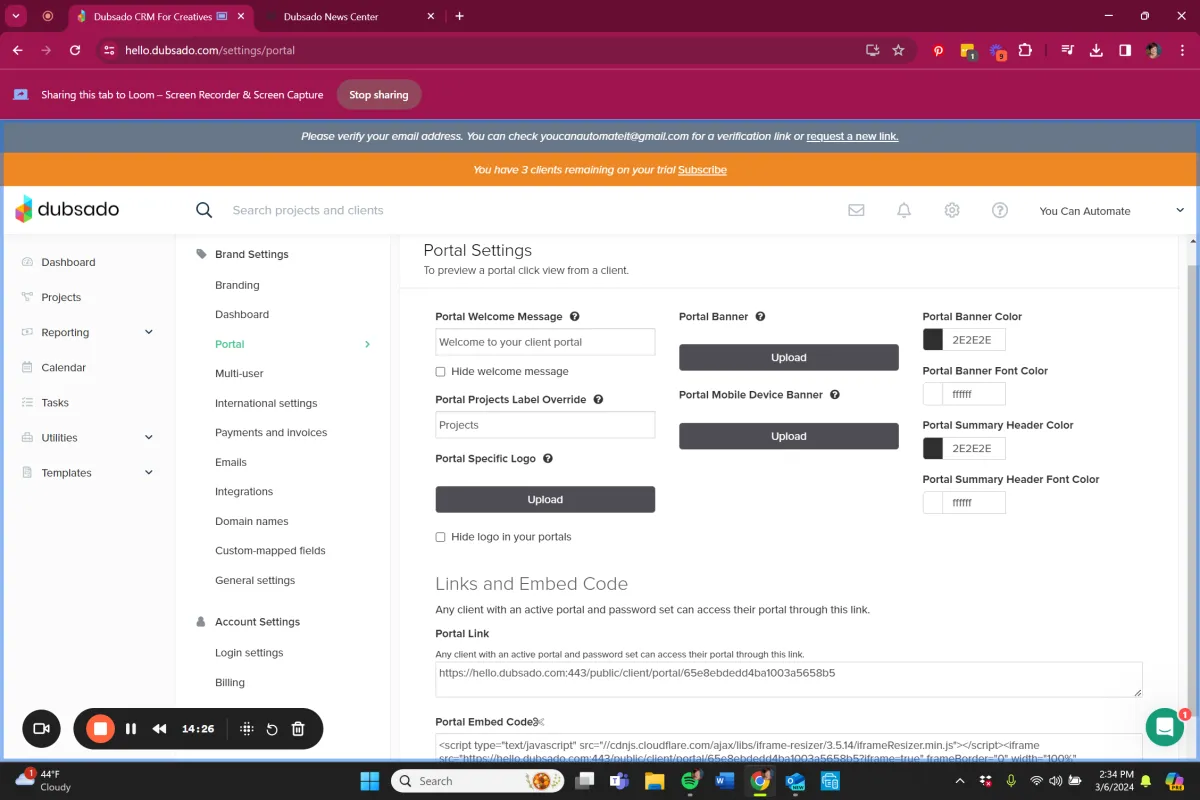
Task: Pause the Loom recording
Action: tap(131, 729)
